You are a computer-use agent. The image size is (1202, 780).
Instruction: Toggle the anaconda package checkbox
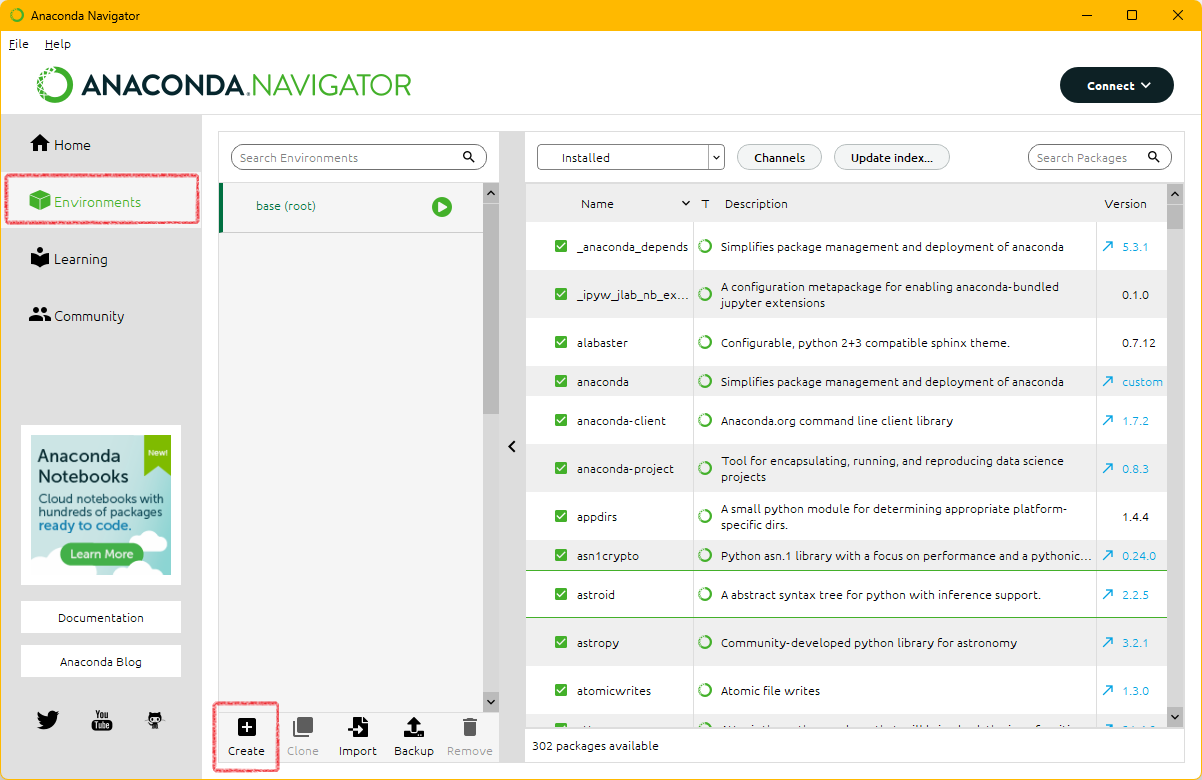click(561, 381)
